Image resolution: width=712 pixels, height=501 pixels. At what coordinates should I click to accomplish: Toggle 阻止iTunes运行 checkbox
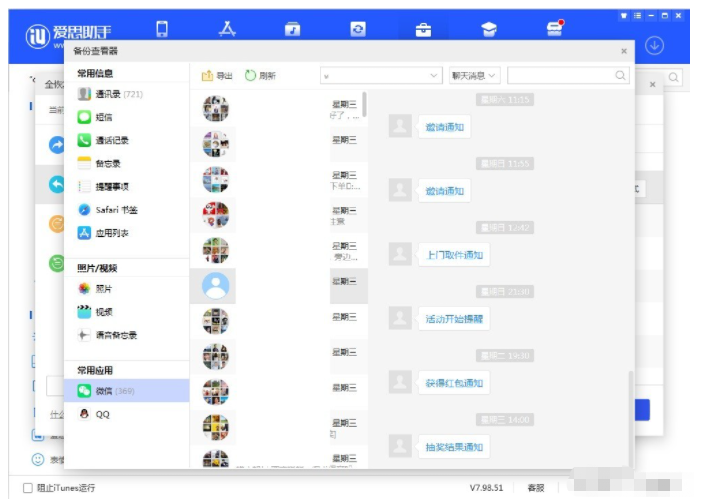(x=28, y=488)
